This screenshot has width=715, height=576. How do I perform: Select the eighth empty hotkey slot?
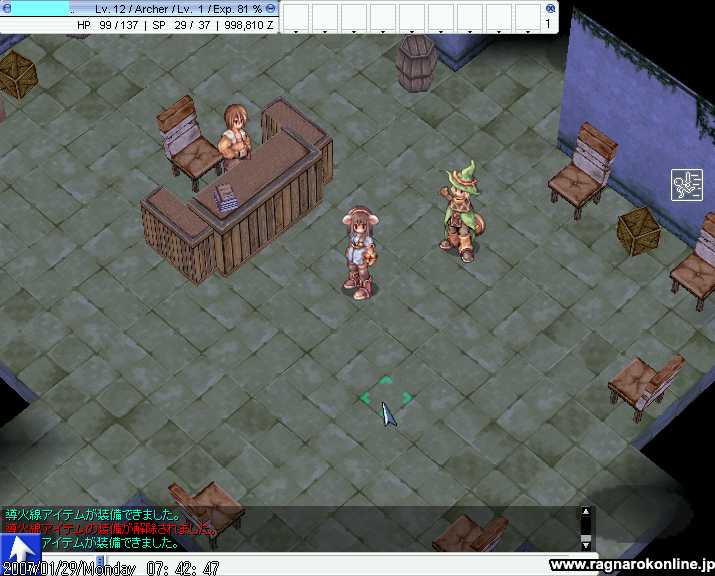tap(499, 18)
